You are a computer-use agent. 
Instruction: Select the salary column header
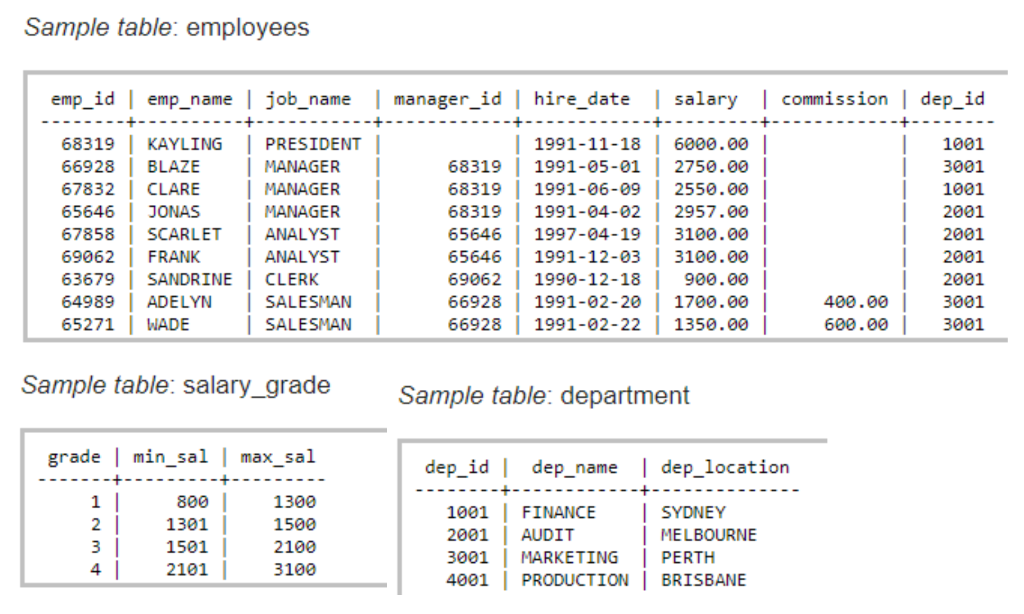[x=707, y=98]
